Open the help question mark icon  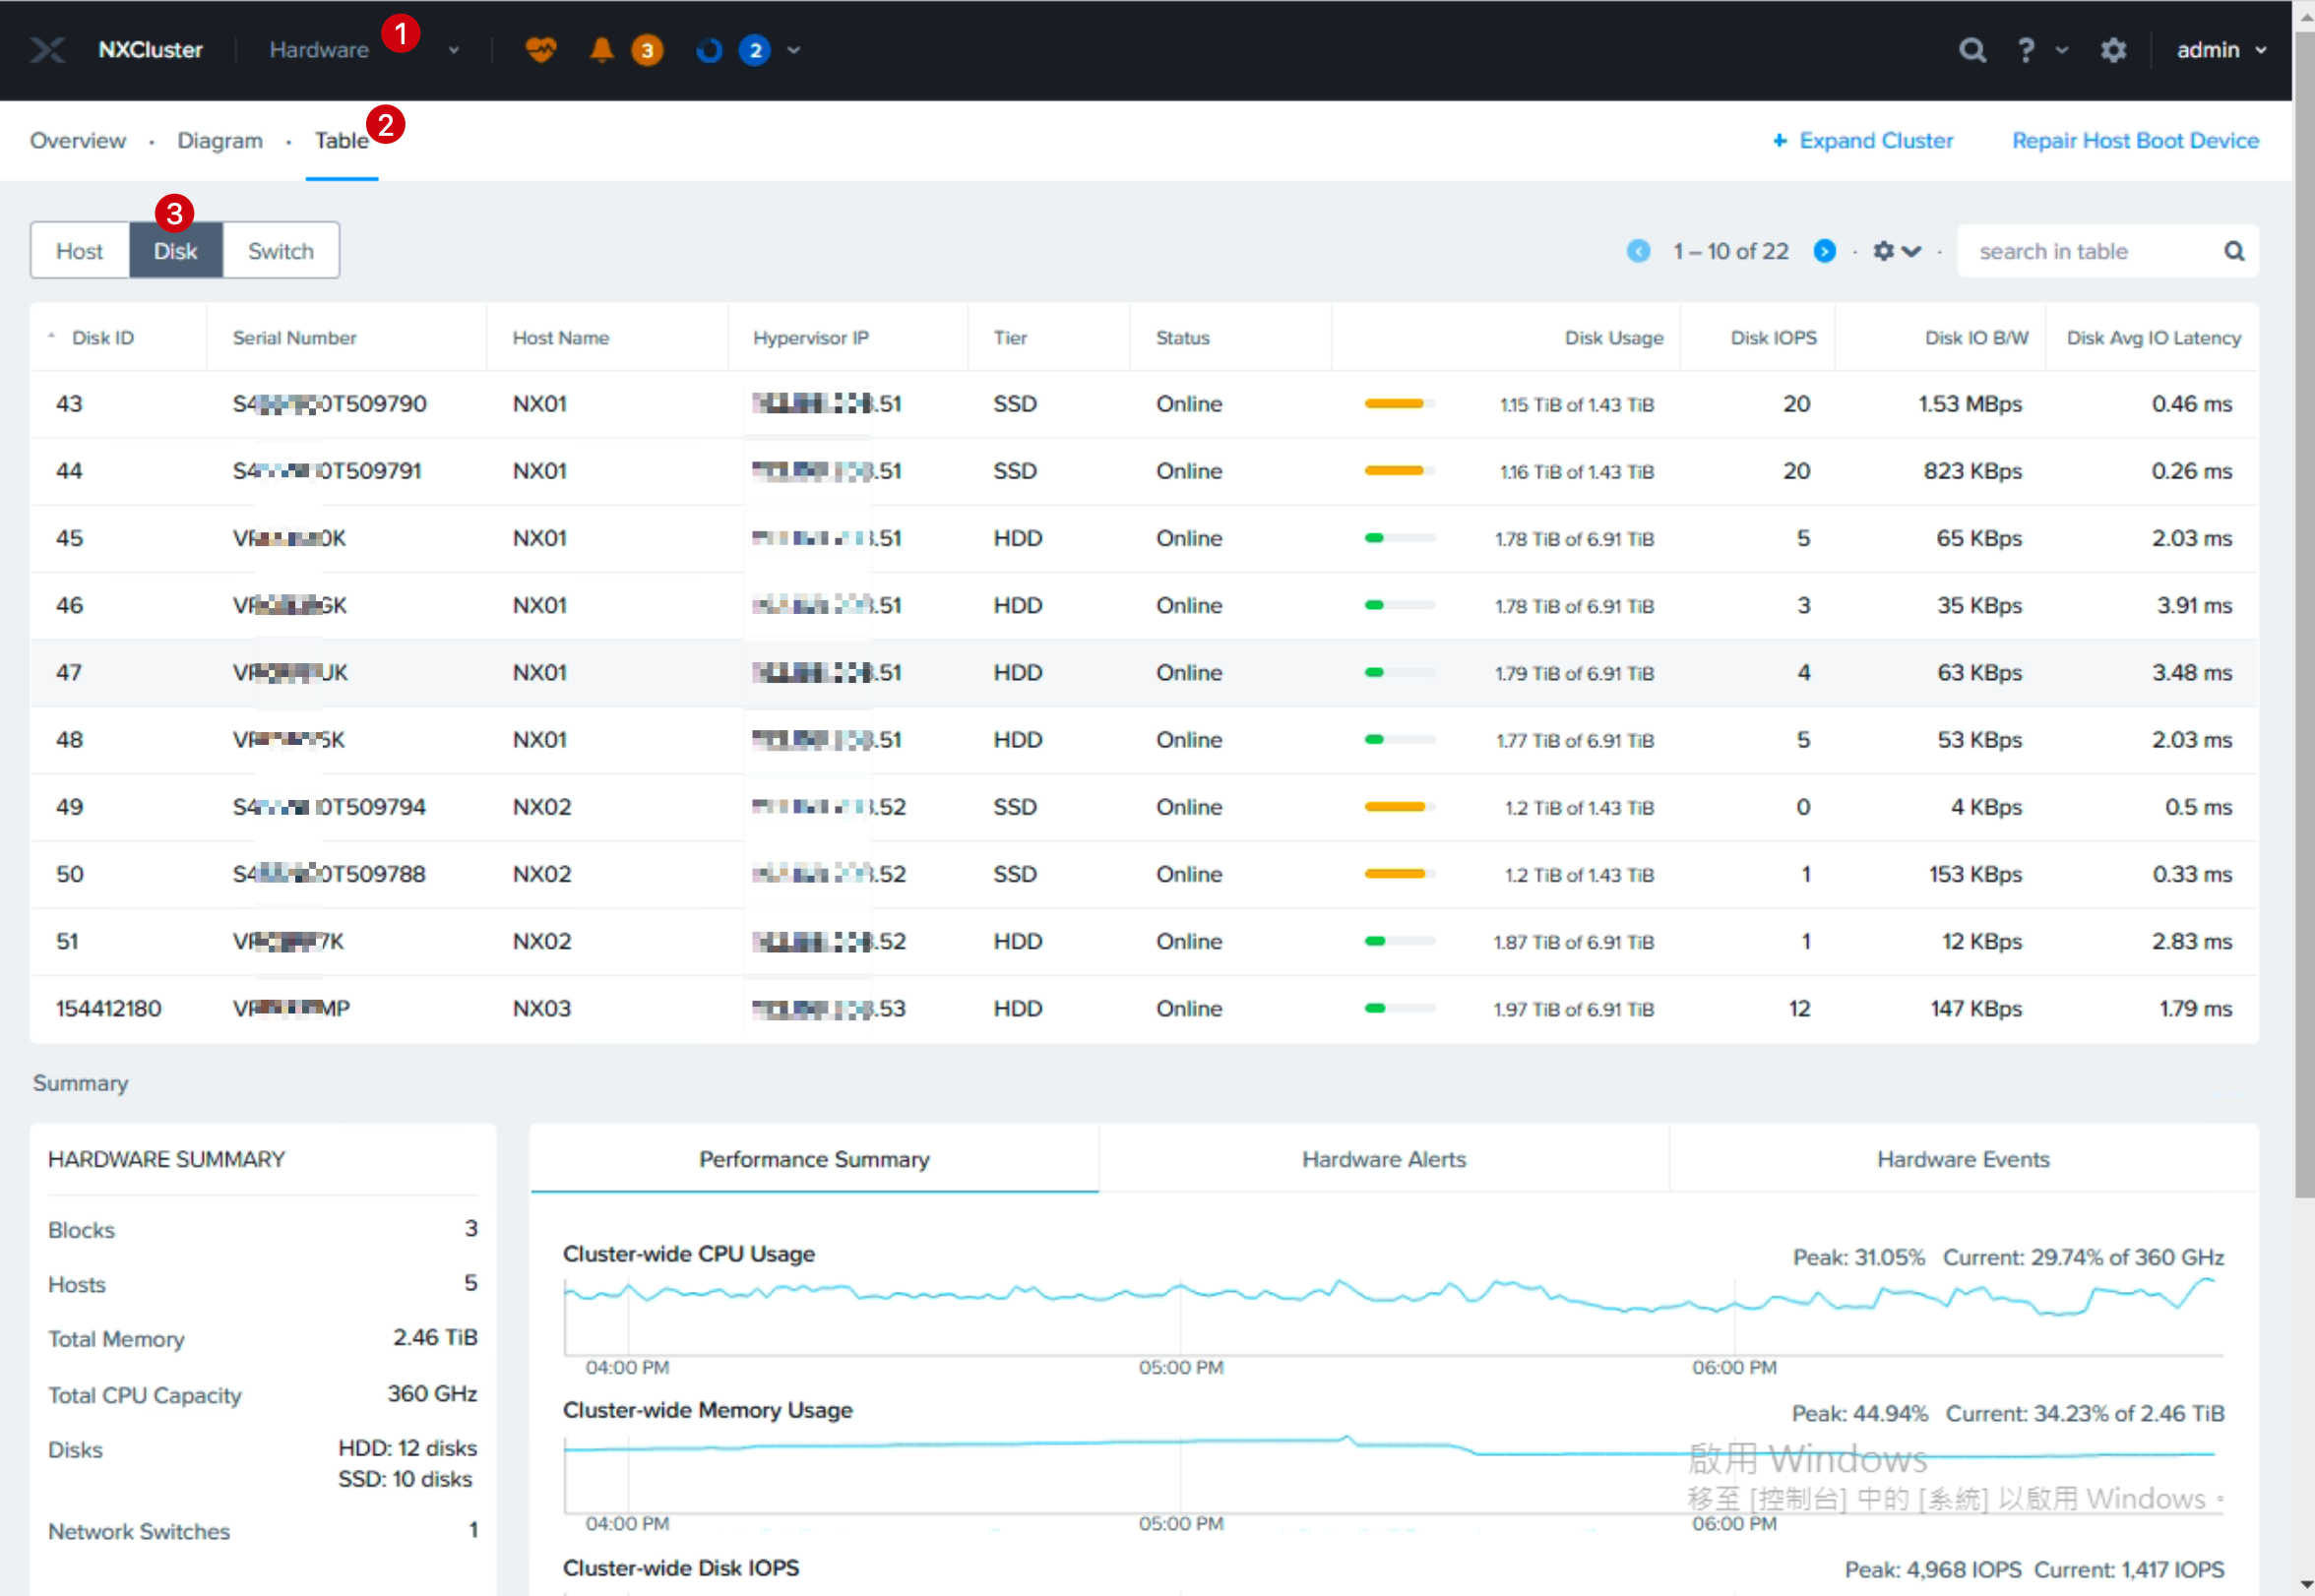pyautogui.click(x=2026, y=50)
